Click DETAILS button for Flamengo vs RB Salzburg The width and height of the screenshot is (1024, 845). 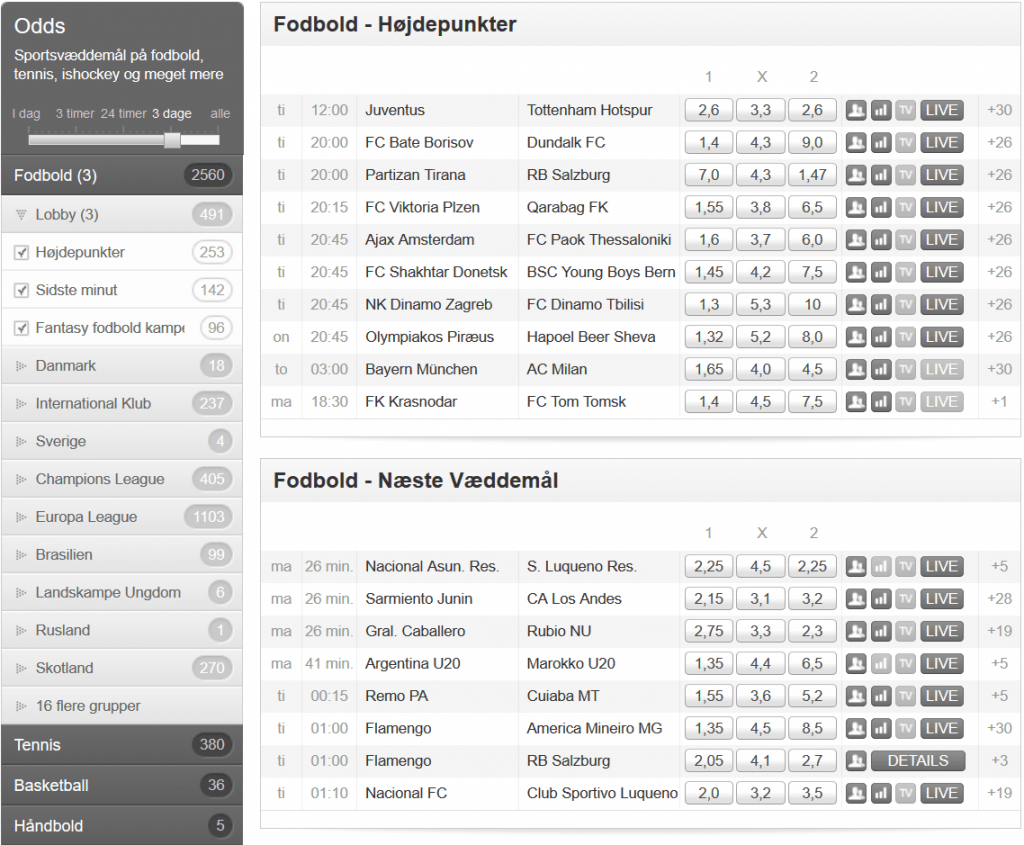917,761
